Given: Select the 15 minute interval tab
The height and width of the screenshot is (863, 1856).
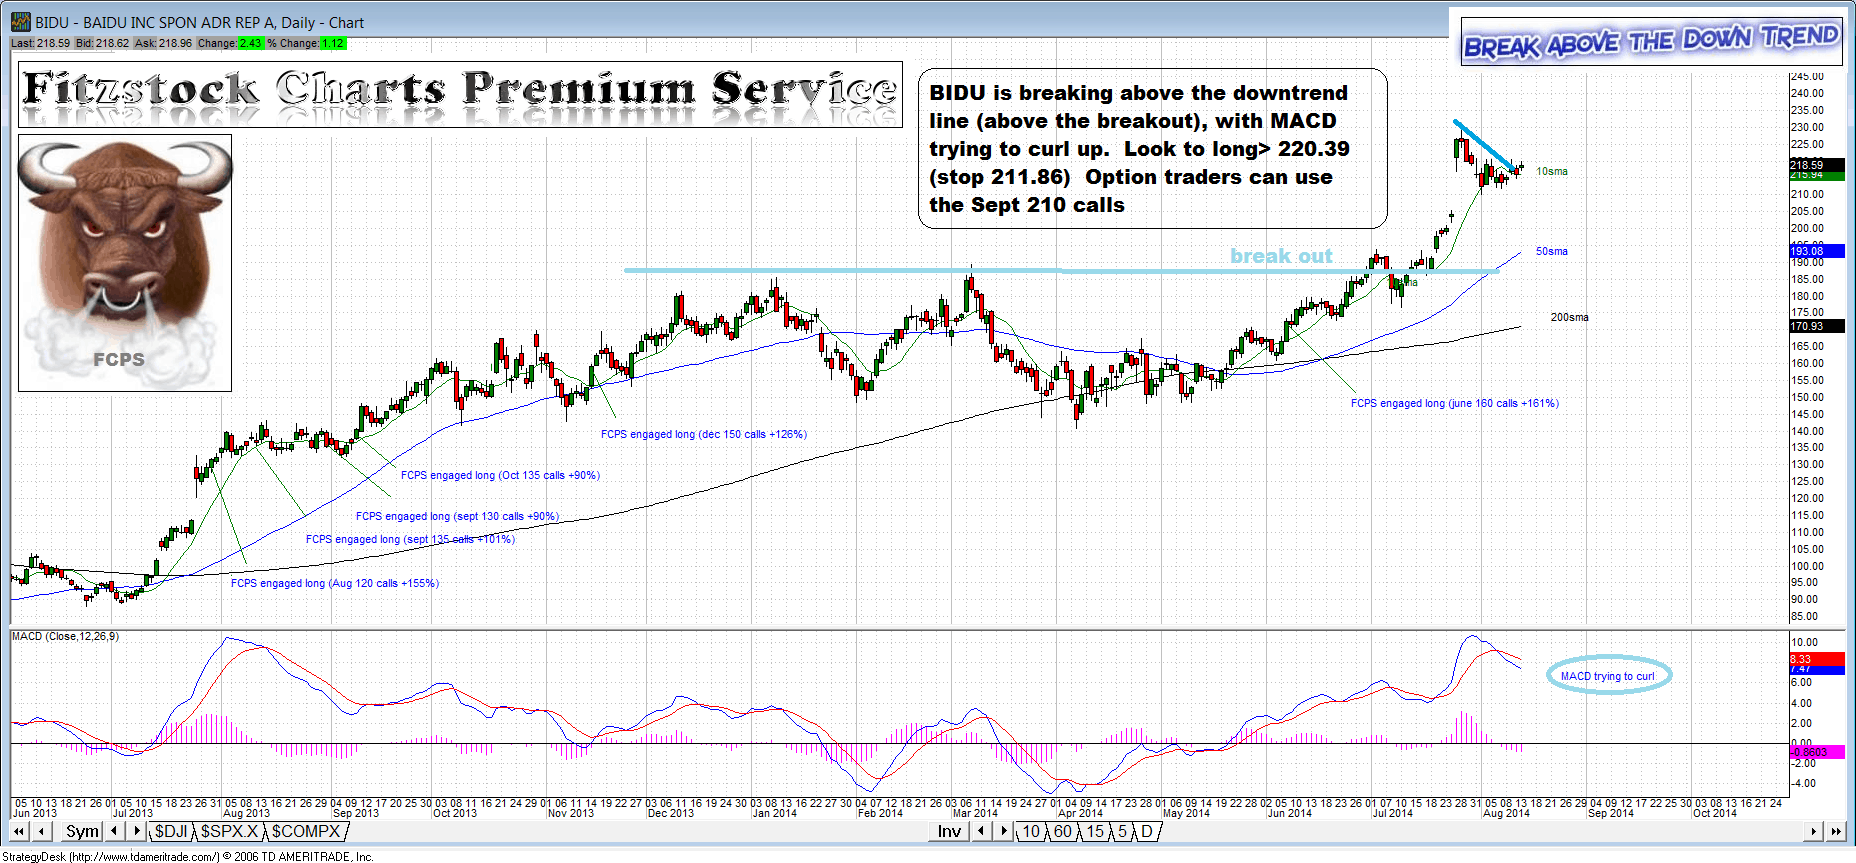Looking at the screenshot, I should click(x=1095, y=831).
